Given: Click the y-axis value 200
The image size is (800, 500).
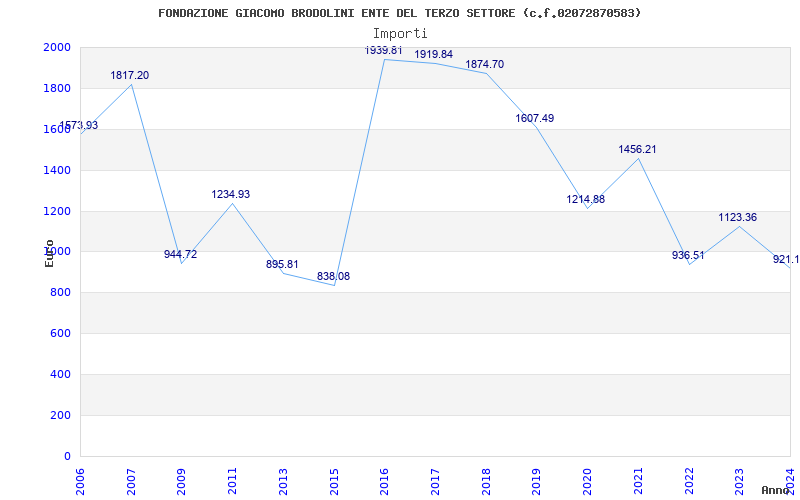Looking at the screenshot, I should pyautogui.click(x=62, y=415).
